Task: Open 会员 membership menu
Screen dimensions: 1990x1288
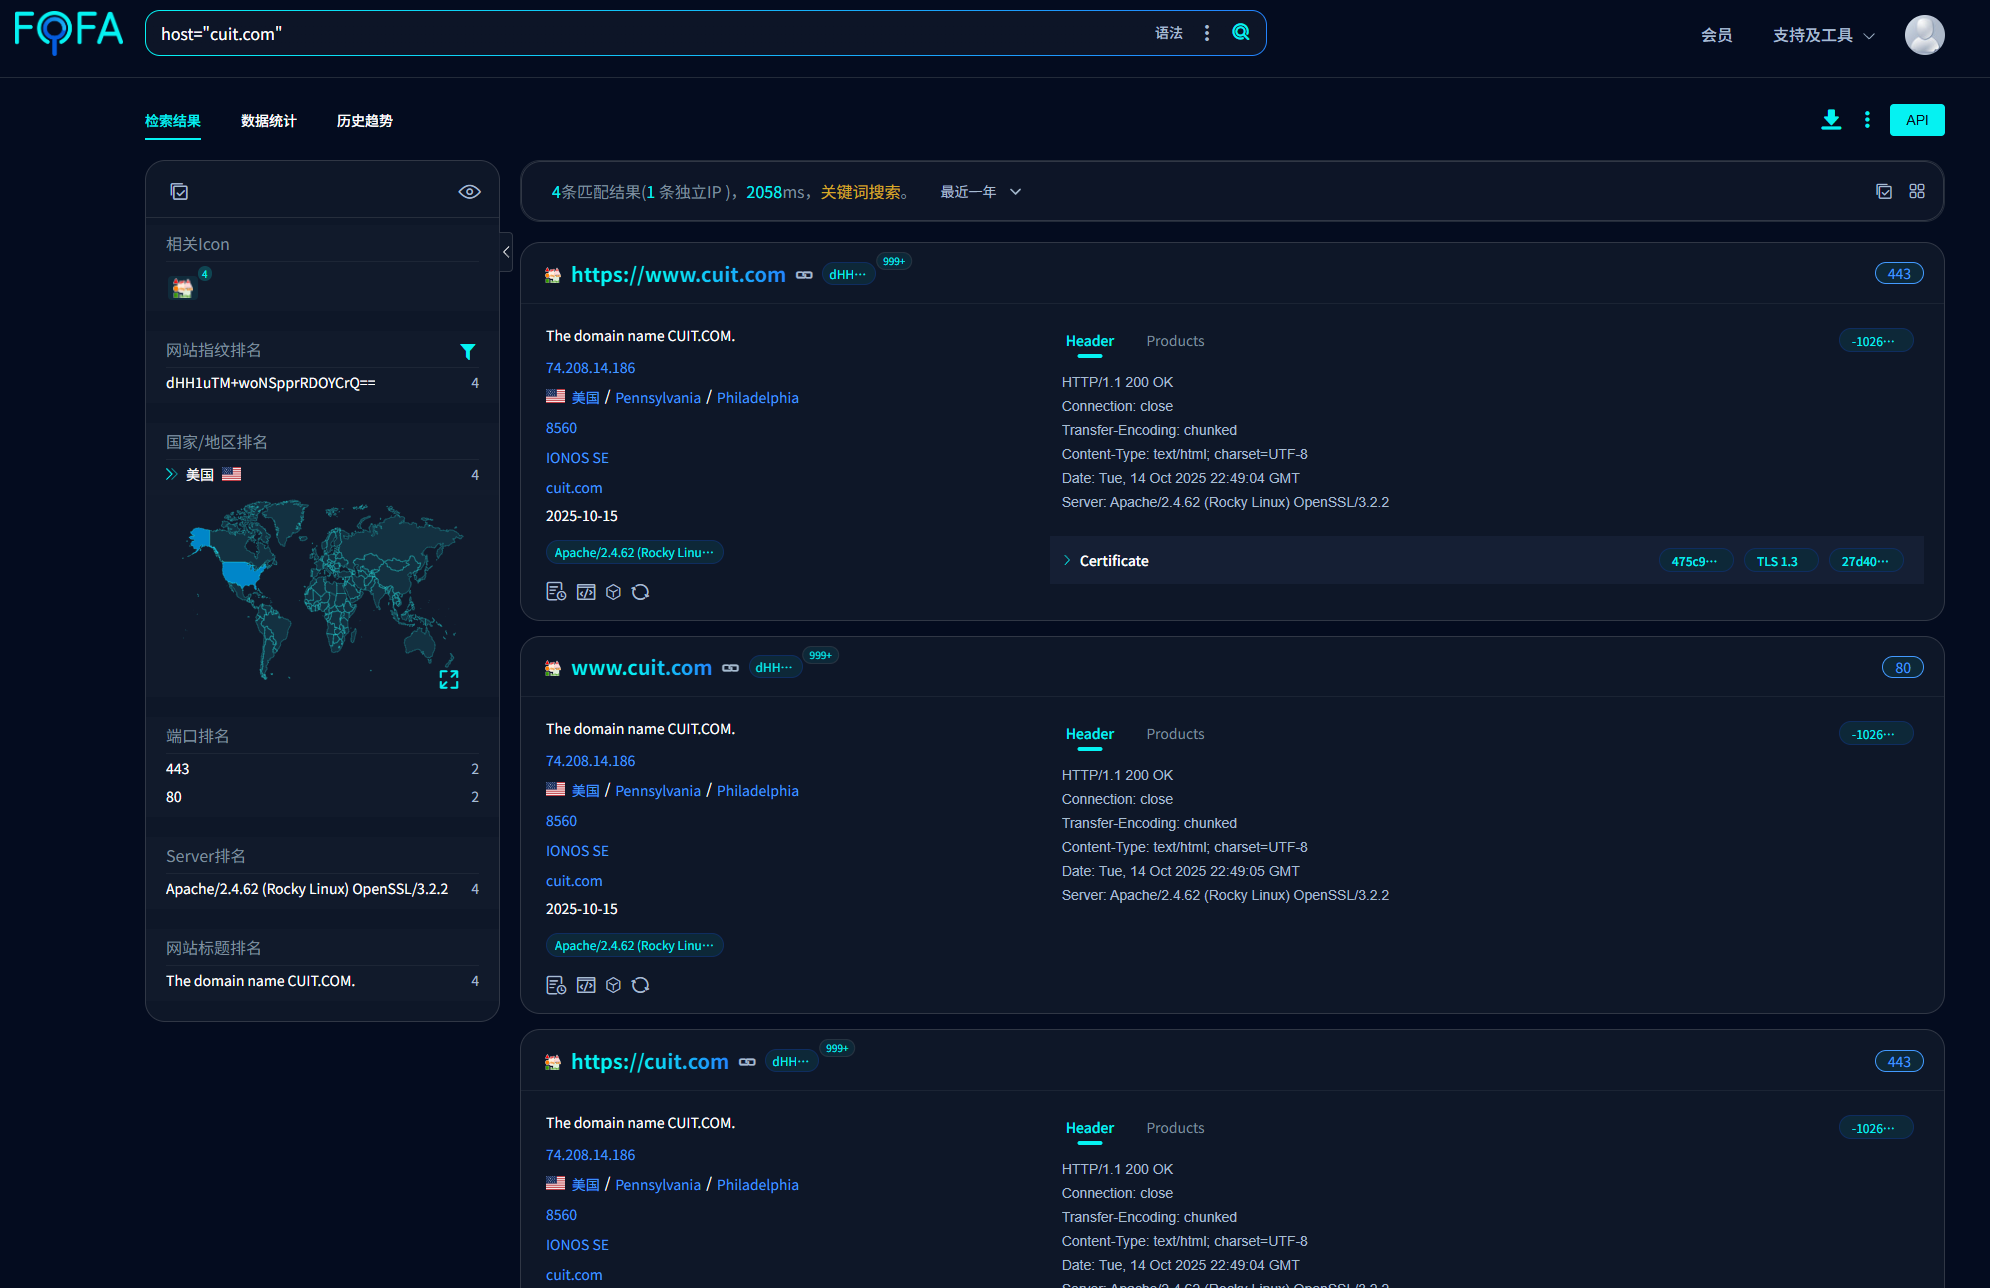Action: pos(1717,35)
